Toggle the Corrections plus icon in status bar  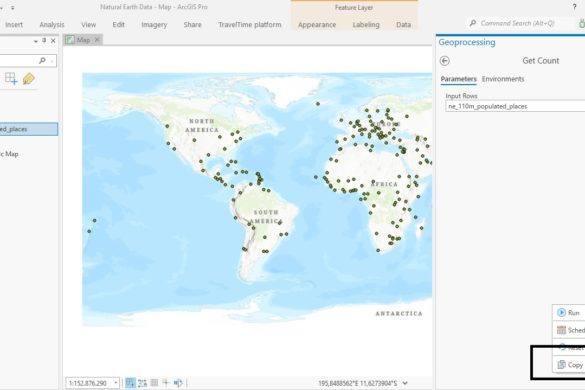click(x=166, y=383)
